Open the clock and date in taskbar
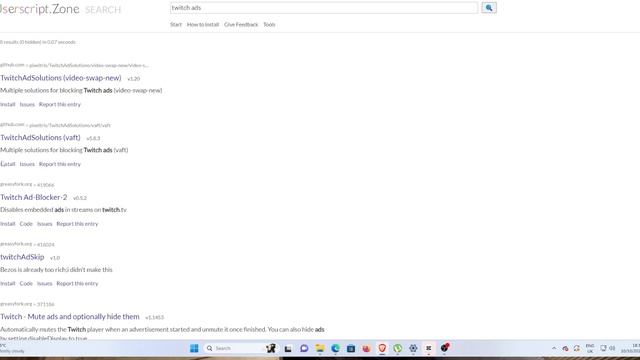640x360 pixels. [x=630, y=348]
